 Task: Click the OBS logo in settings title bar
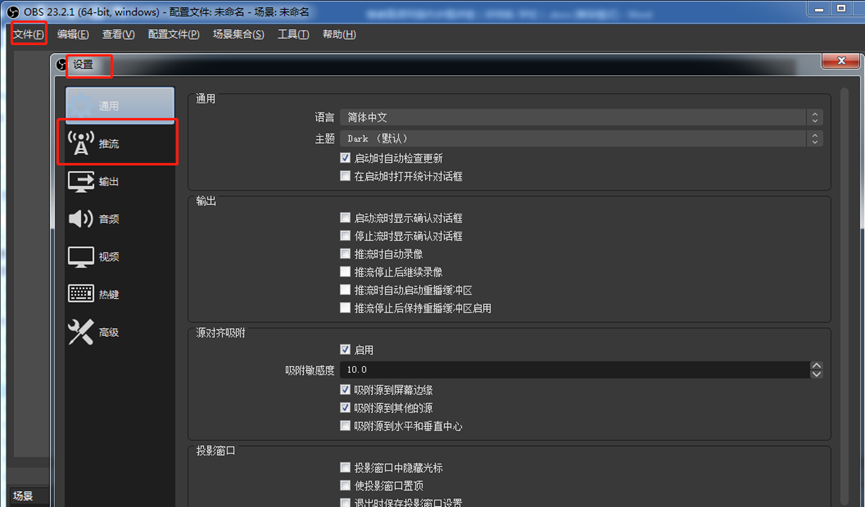pyautogui.click(x=61, y=65)
